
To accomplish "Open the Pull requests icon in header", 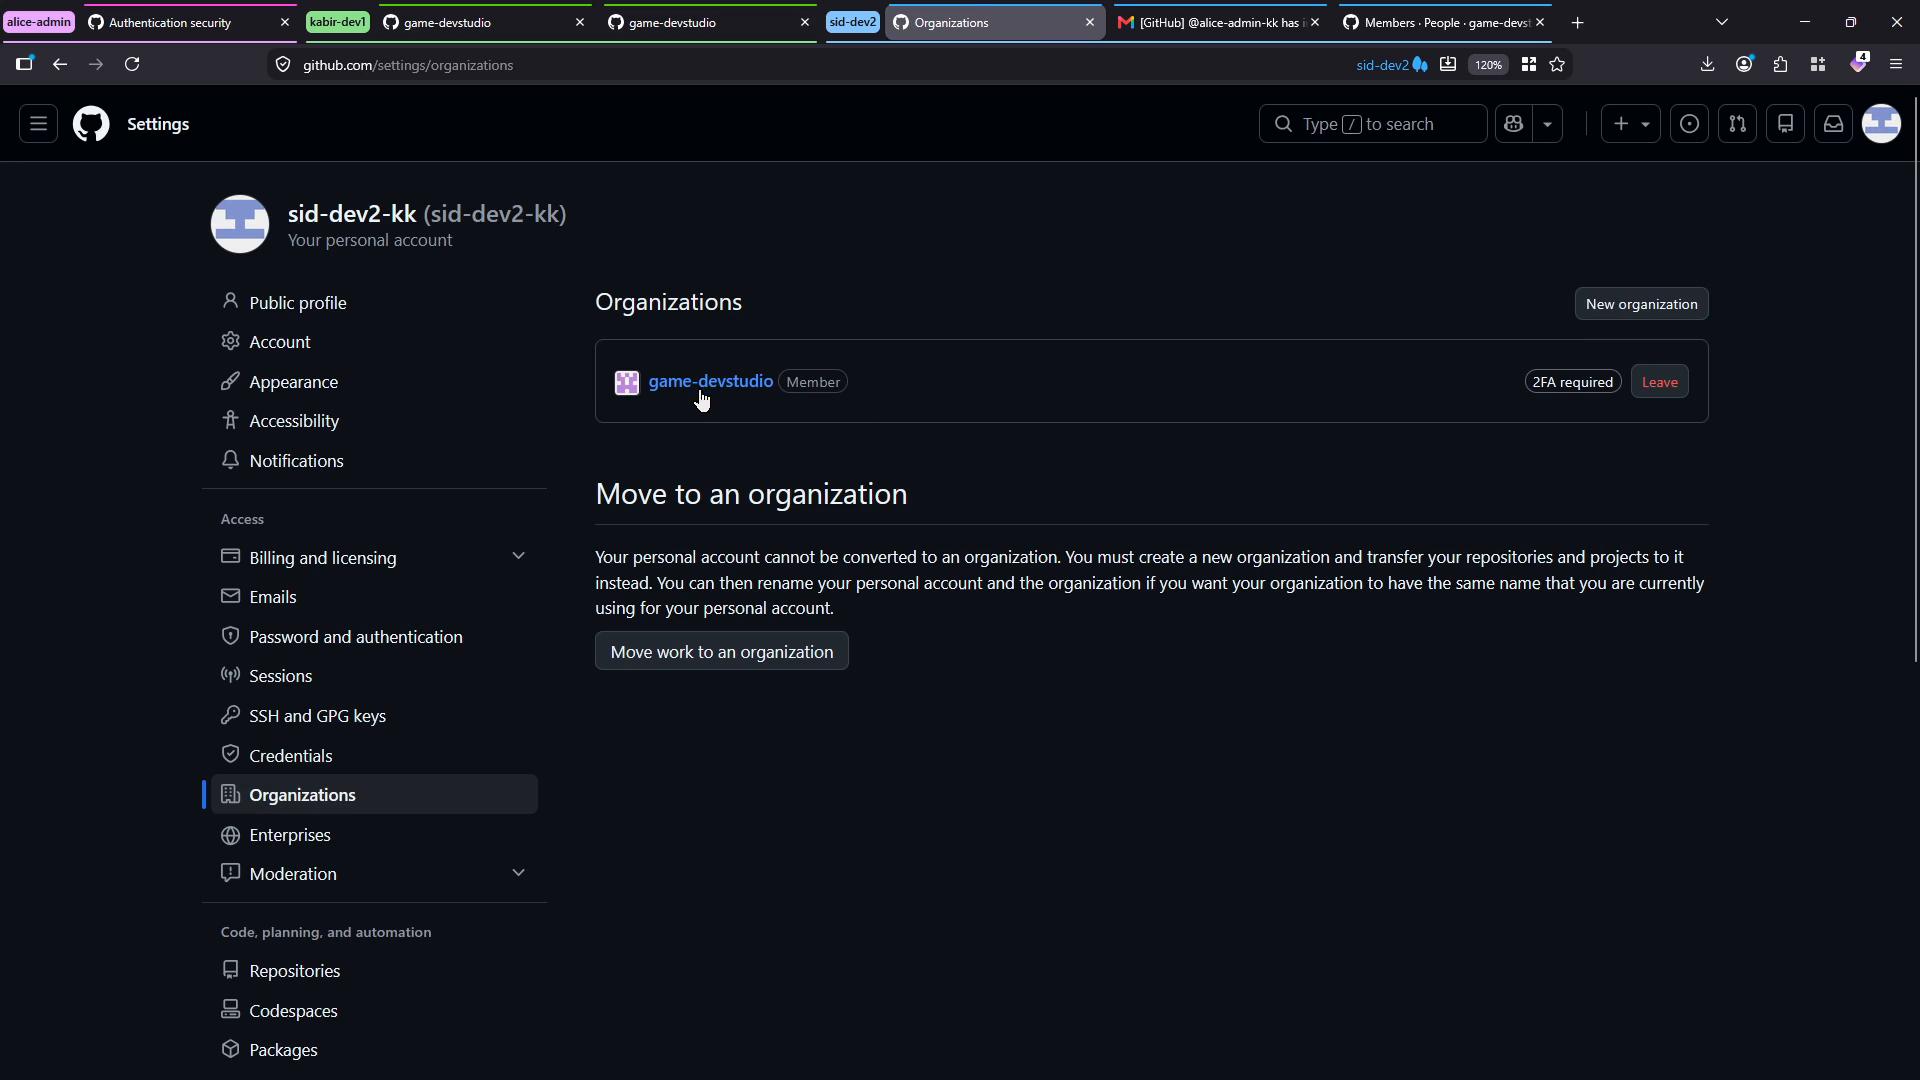I will click(1737, 124).
